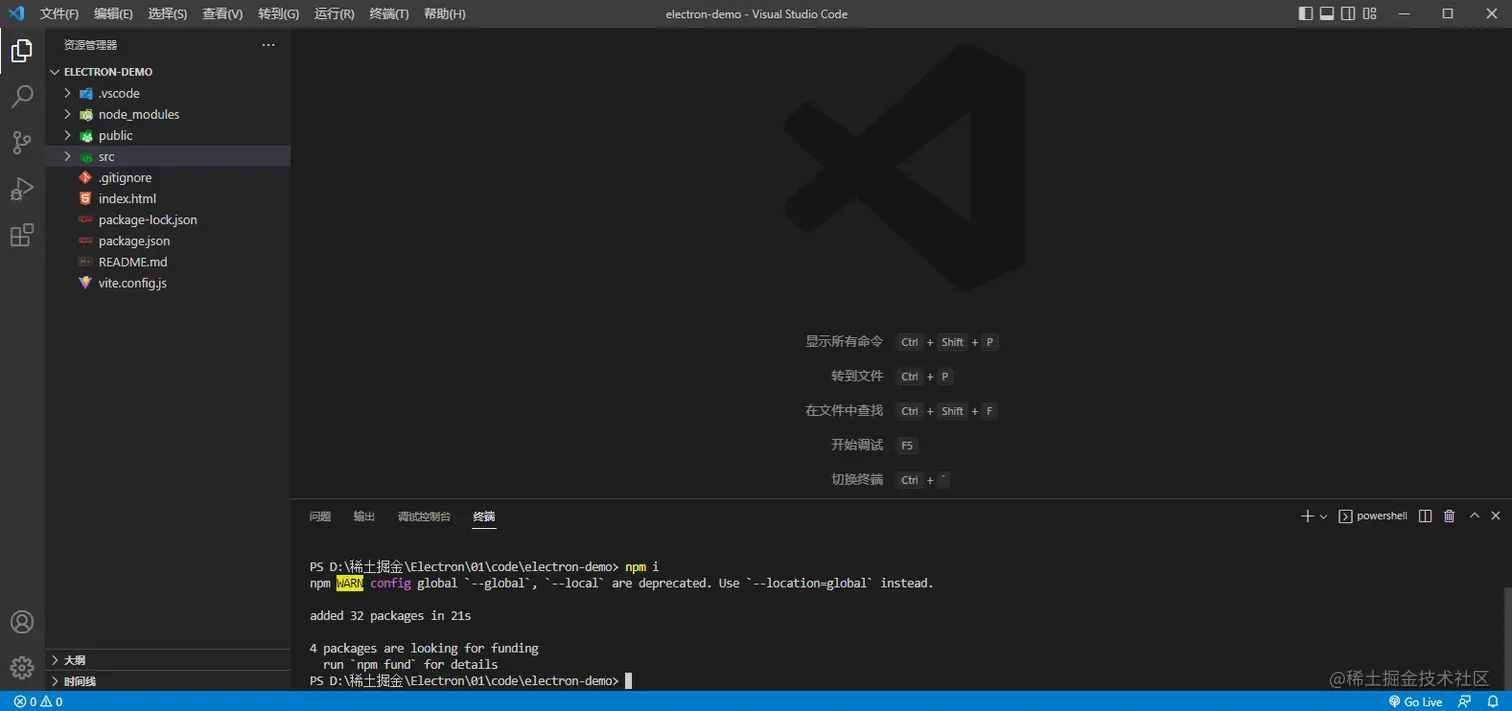Viewport: 1512px width, 711px height.
Task: Open the Explorer view in activity bar
Action: tap(22, 50)
